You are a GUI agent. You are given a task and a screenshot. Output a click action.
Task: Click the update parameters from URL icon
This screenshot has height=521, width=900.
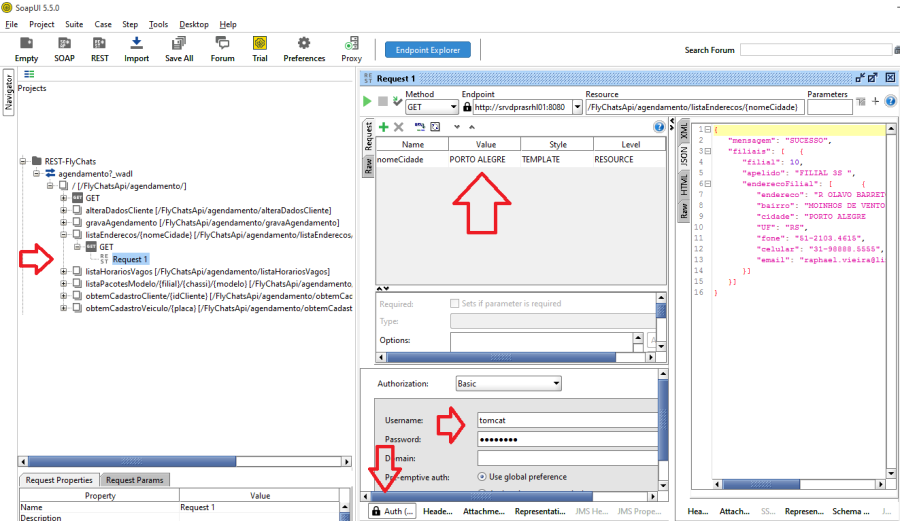pyautogui.click(x=420, y=127)
